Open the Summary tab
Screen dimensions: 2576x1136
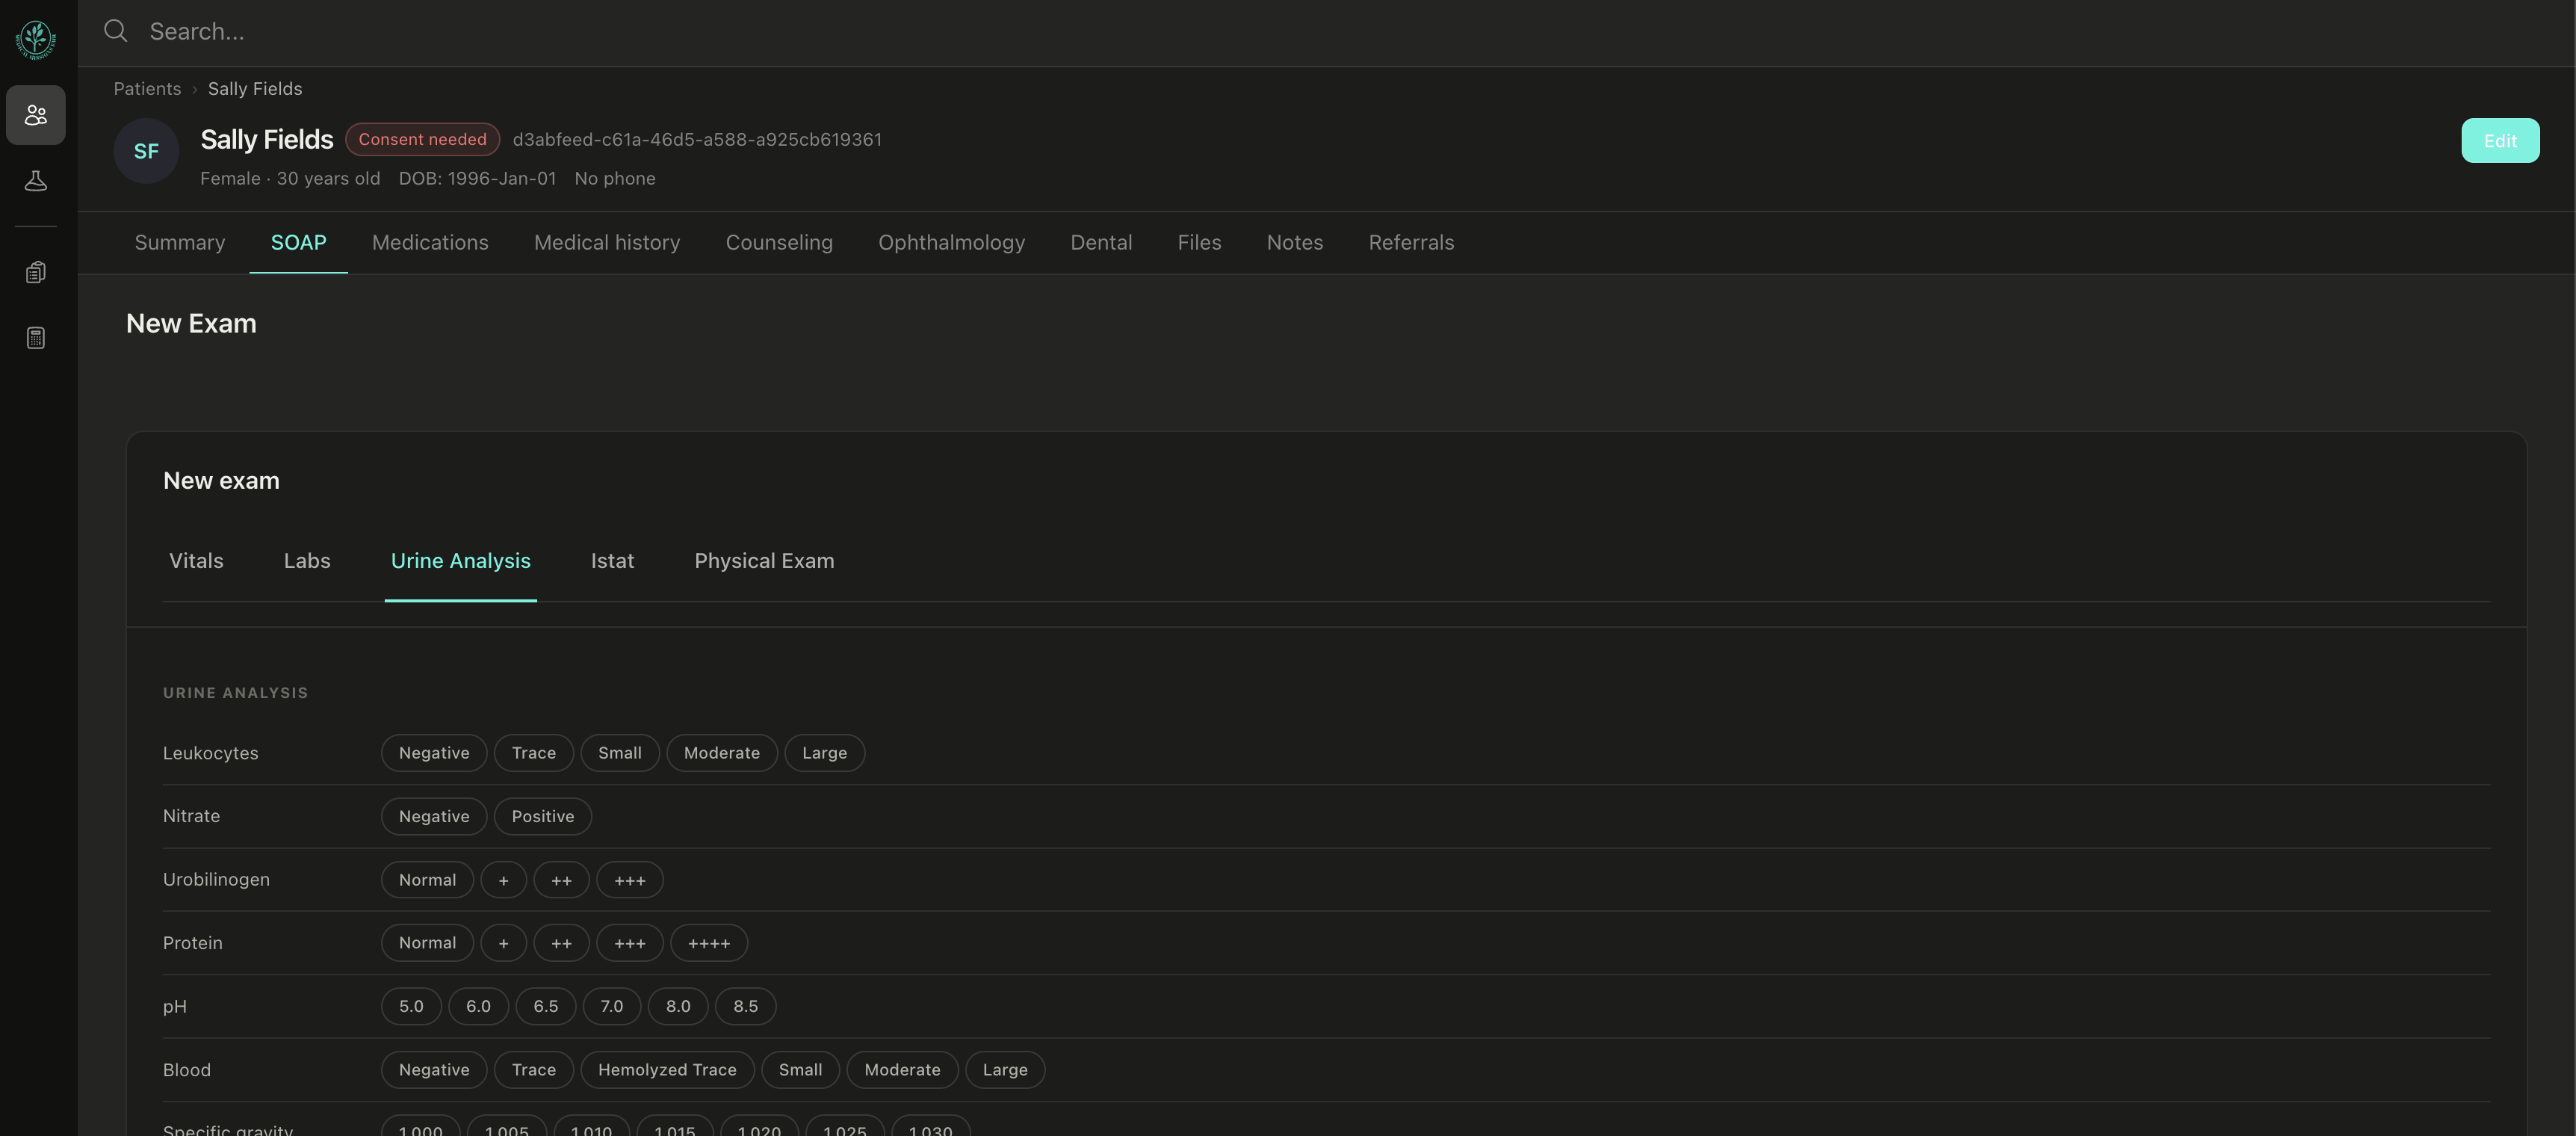click(180, 242)
